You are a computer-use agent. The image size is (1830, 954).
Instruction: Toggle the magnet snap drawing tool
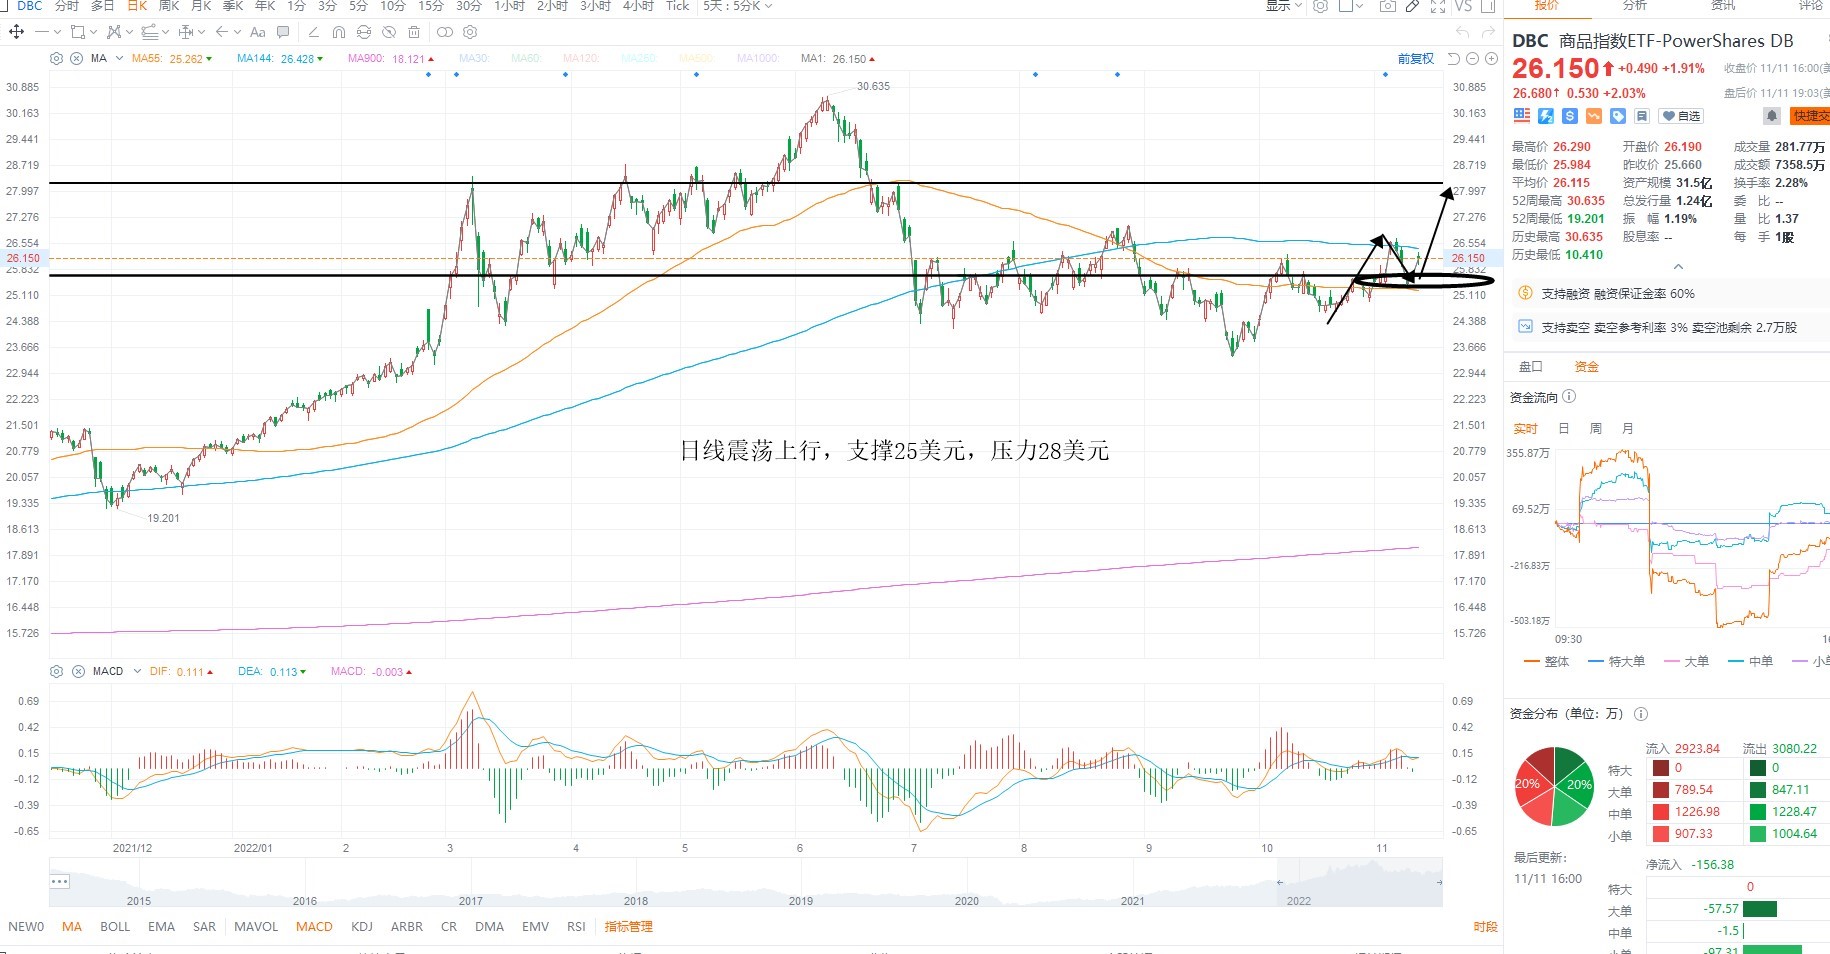tap(339, 32)
